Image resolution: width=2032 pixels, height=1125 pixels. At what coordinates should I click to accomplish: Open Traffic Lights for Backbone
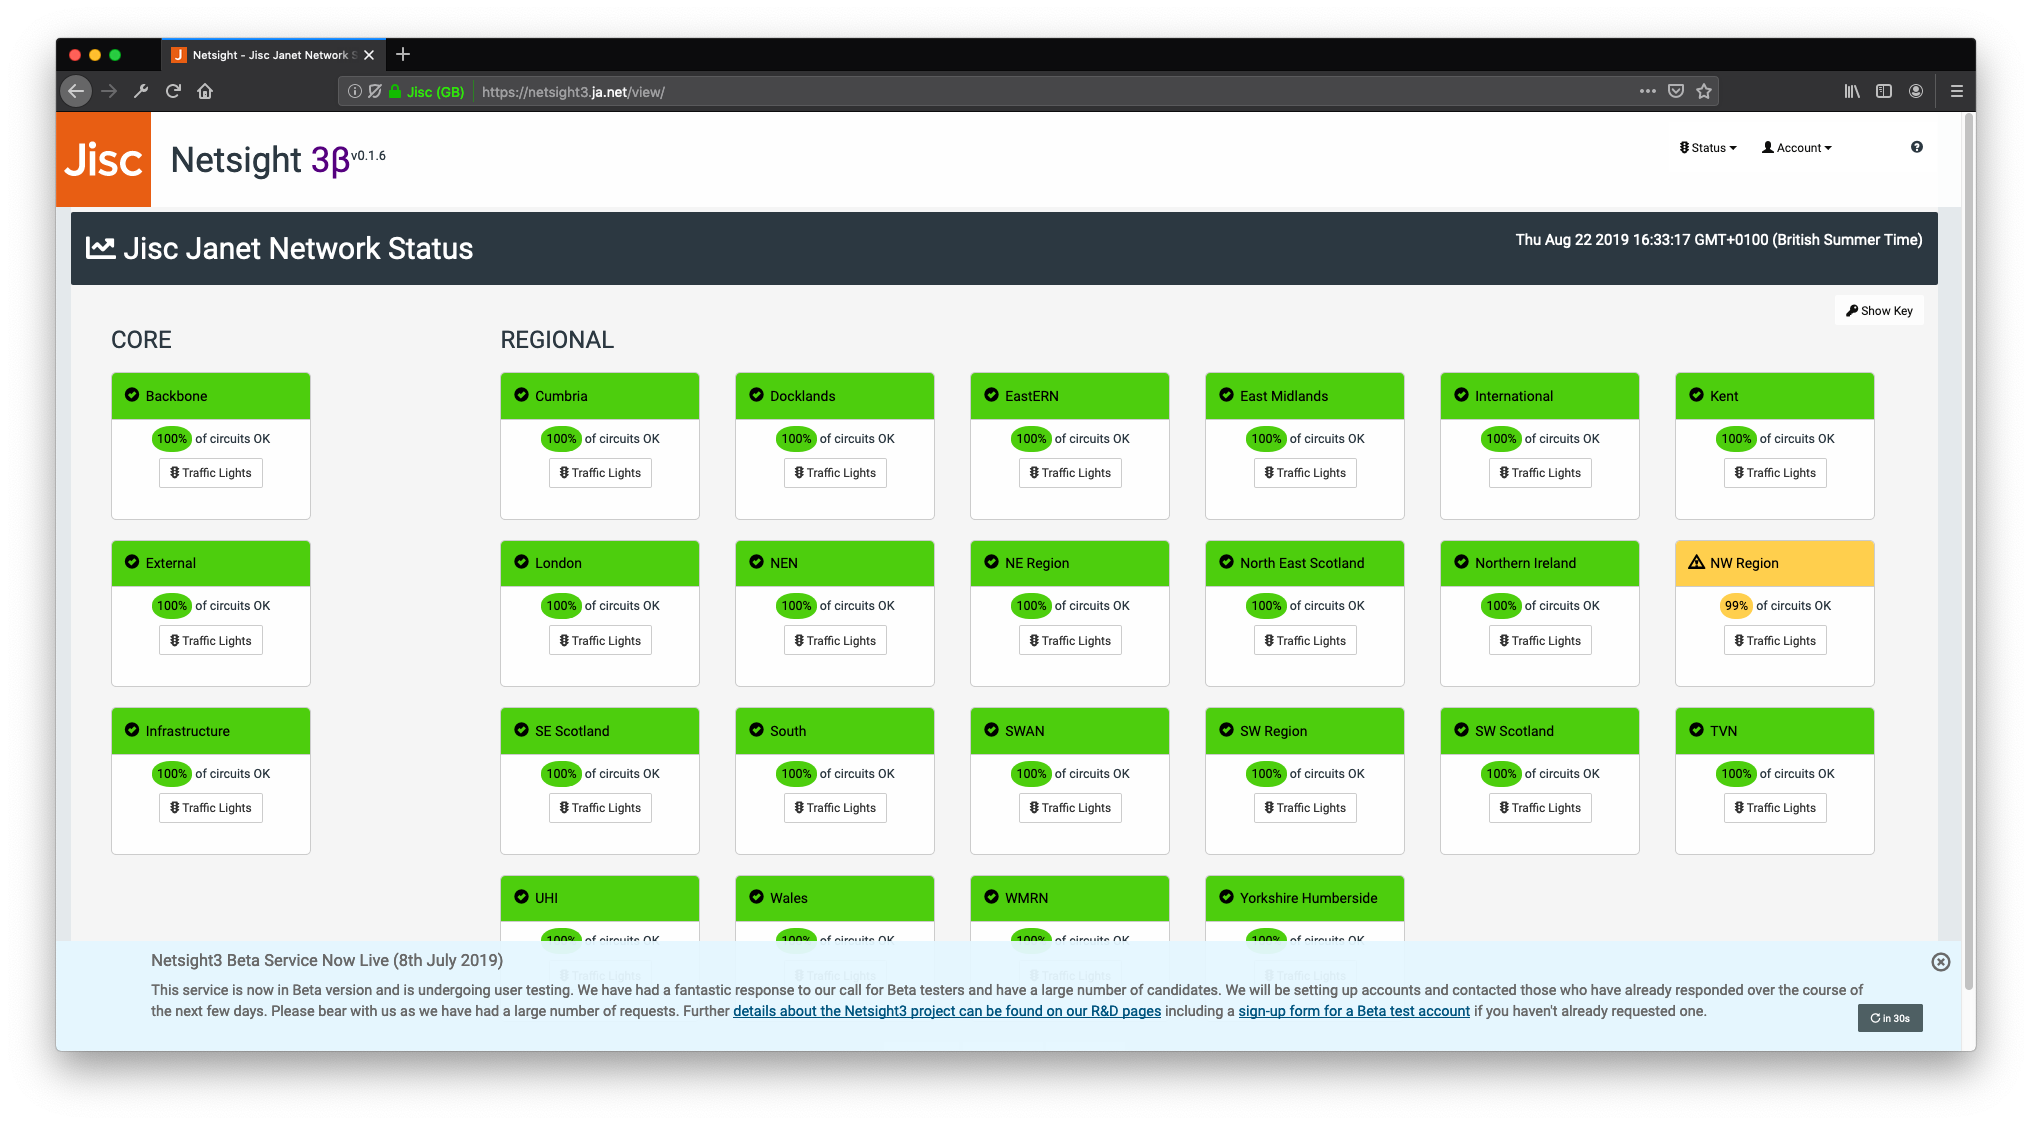tap(211, 473)
